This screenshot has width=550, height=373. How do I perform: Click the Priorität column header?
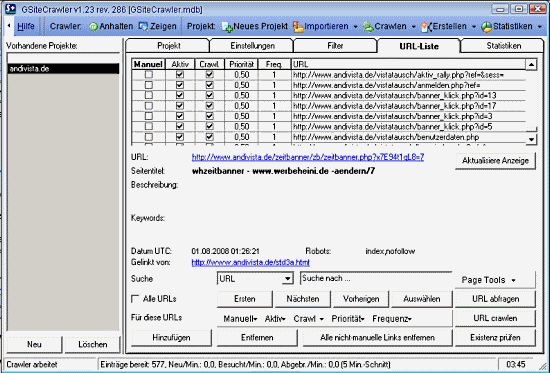241,64
